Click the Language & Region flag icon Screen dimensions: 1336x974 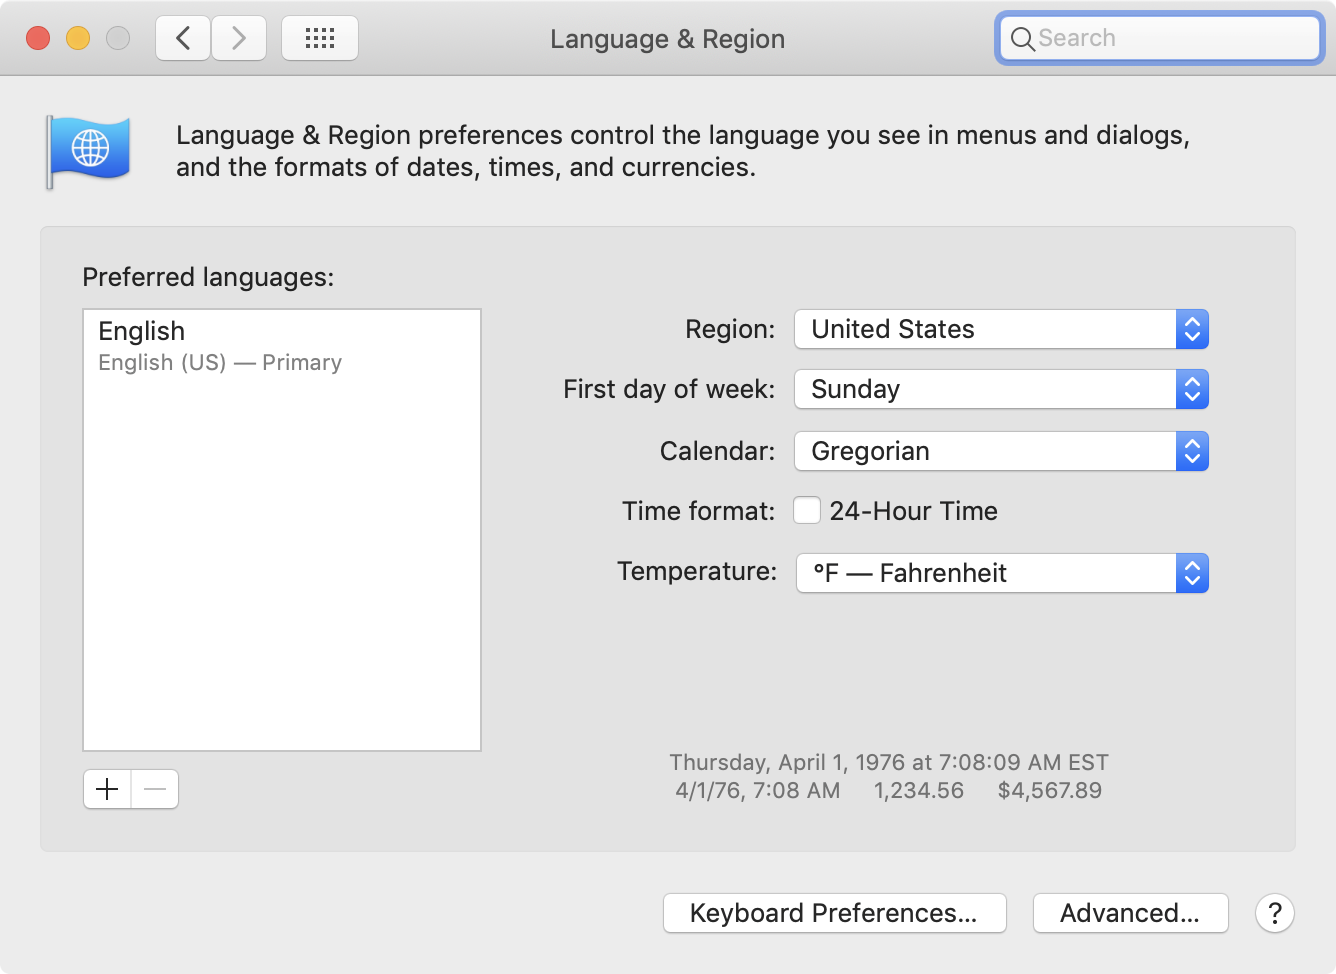coord(89,150)
